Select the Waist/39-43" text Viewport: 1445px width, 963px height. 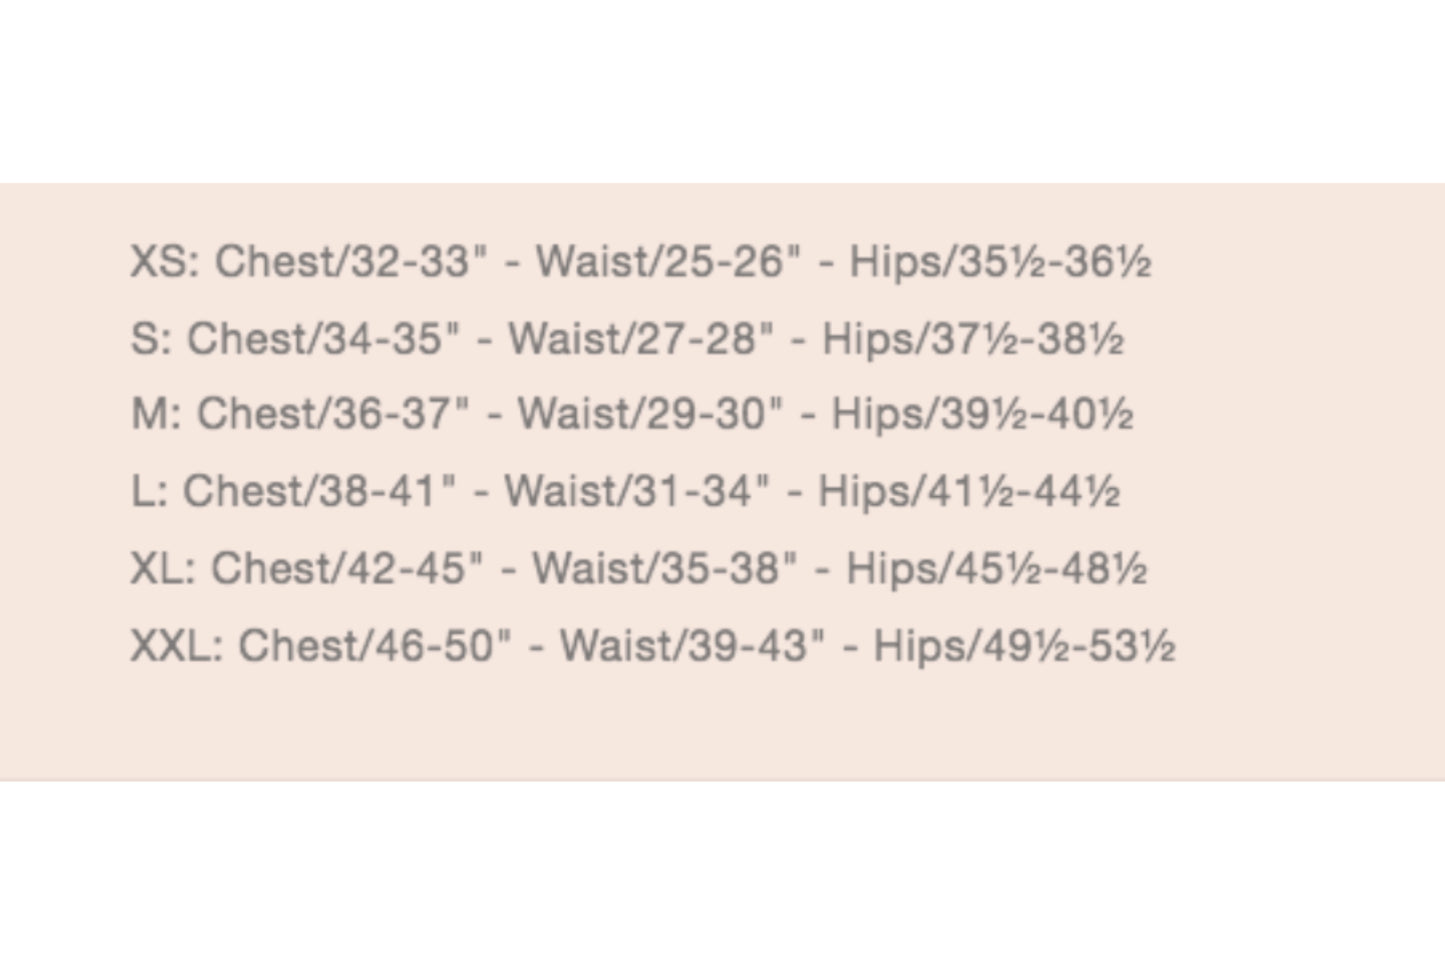[x=693, y=646]
